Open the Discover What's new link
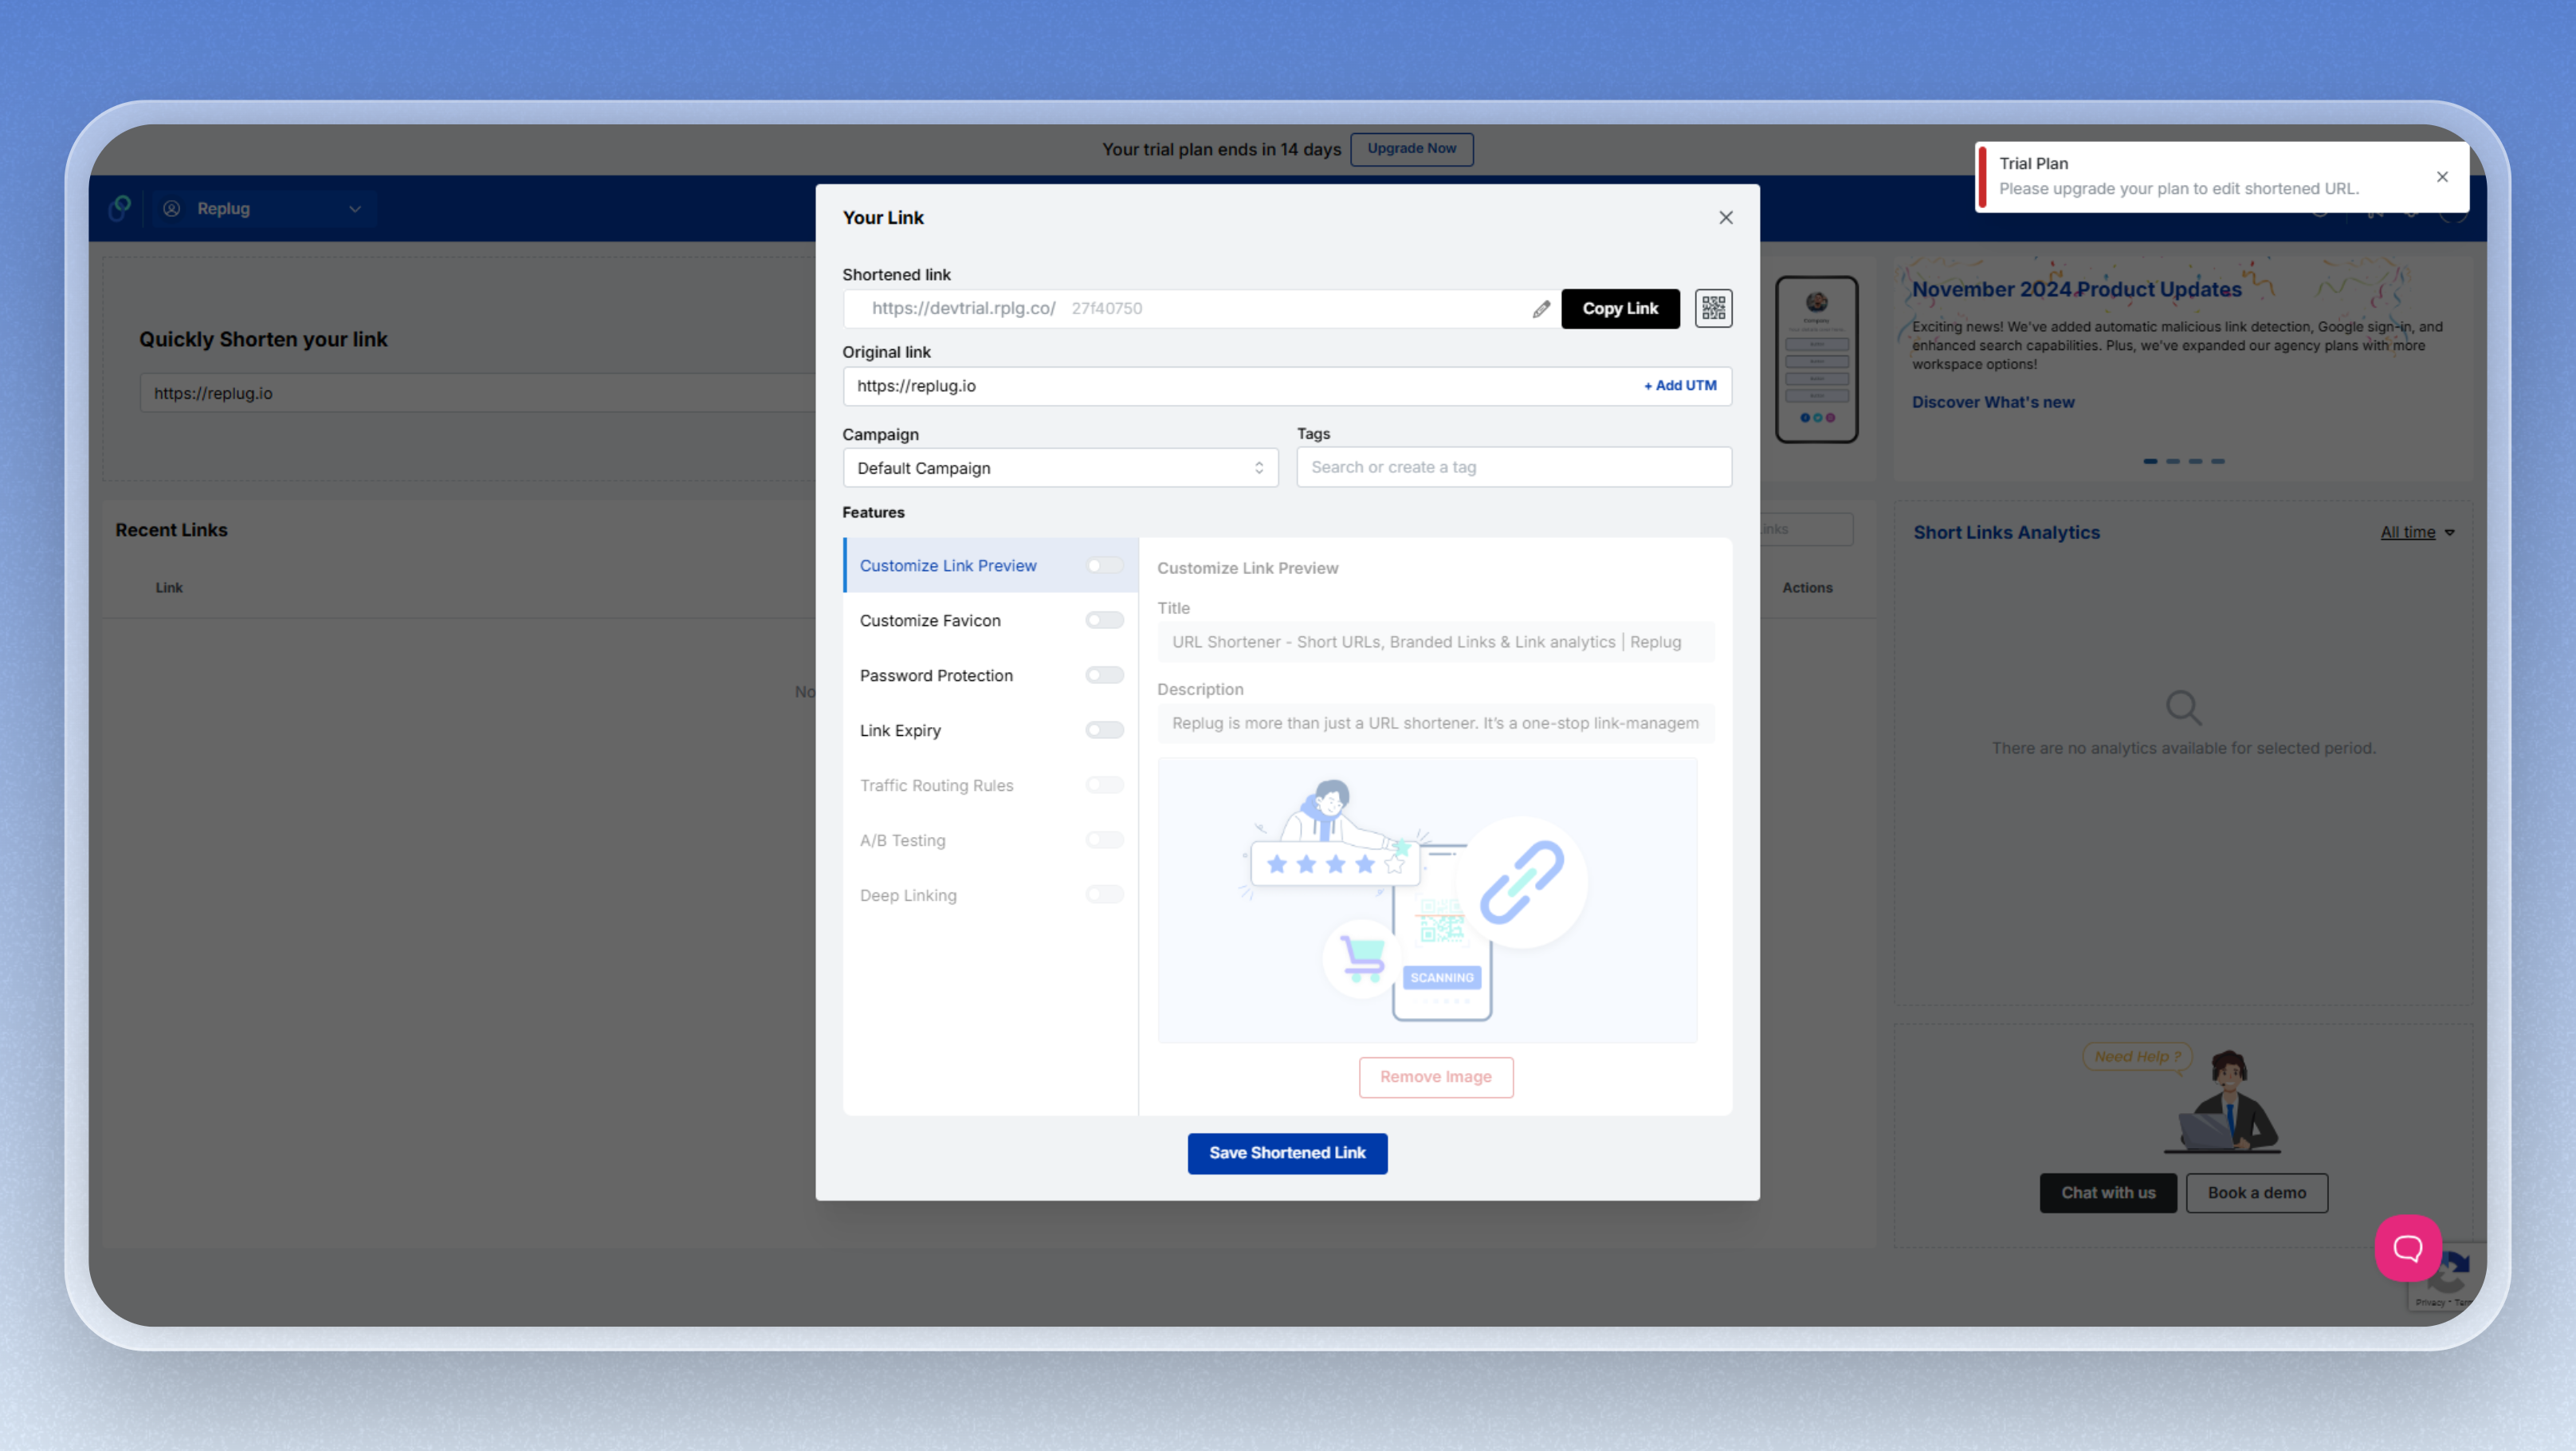The width and height of the screenshot is (2576, 1451). [1993, 402]
